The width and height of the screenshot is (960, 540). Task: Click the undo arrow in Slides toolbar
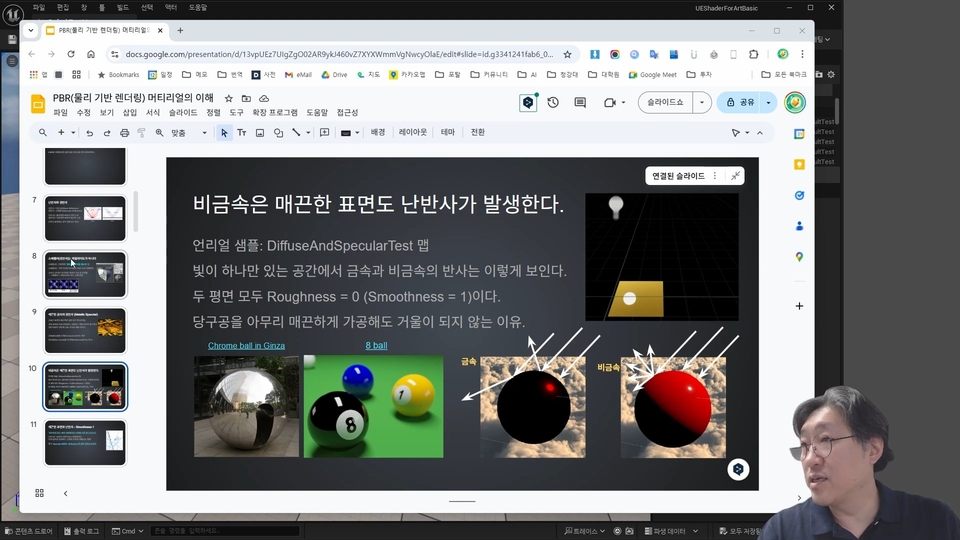[89, 132]
